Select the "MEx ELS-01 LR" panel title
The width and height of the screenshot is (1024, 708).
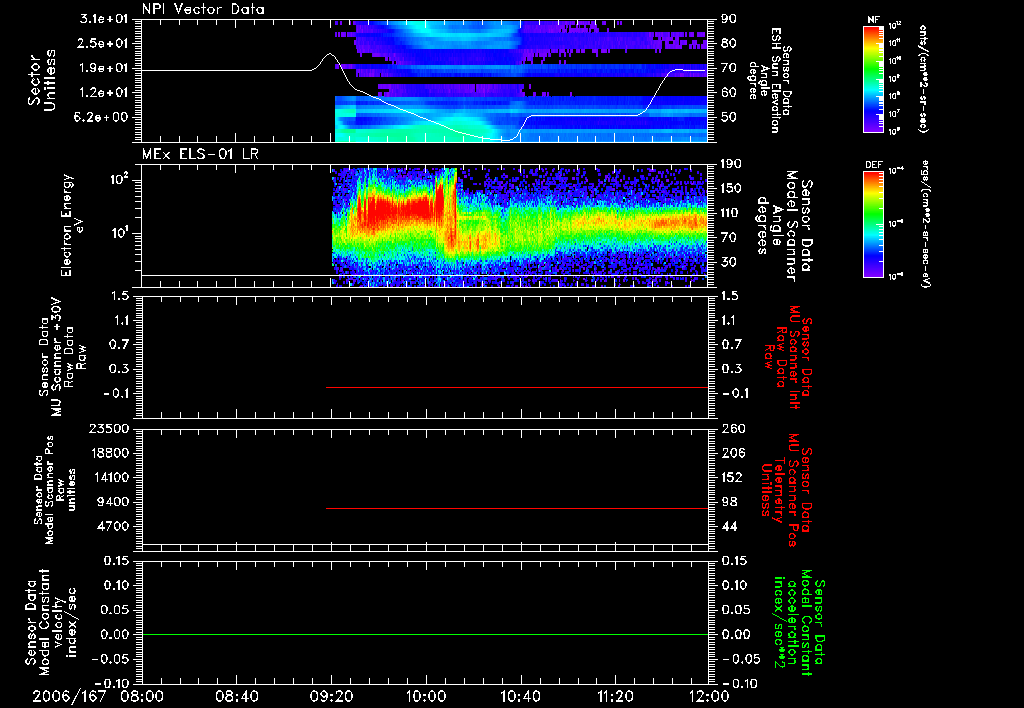pos(200,154)
